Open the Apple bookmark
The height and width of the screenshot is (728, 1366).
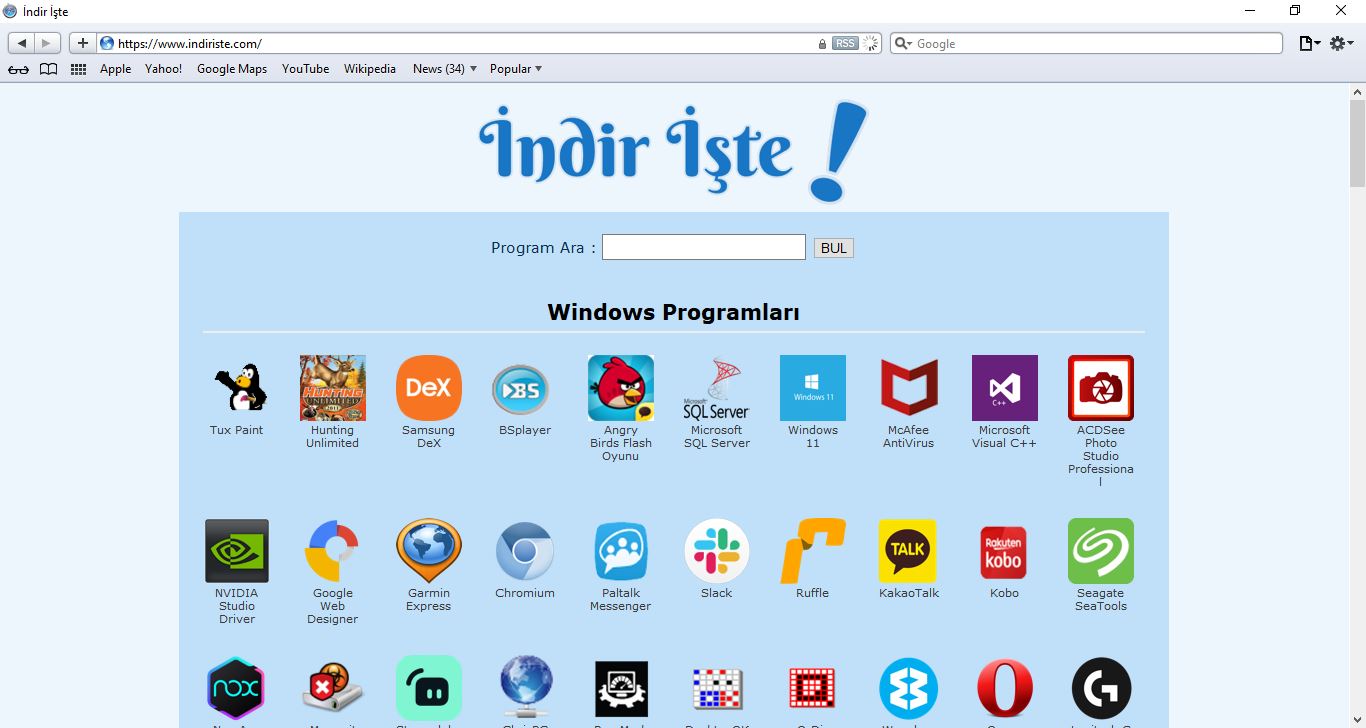(x=115, y=69)
